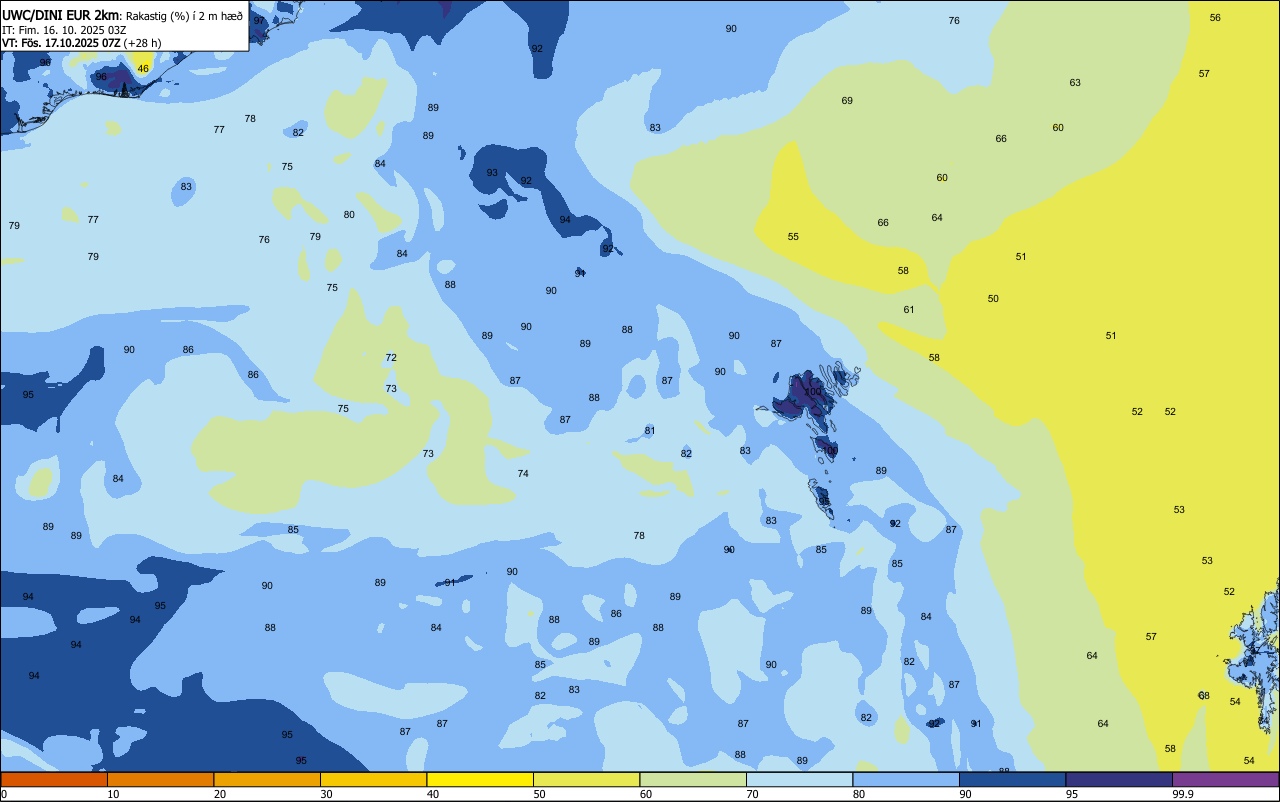Select the light blue 80–90 legend swatch

[x=906, y=779]
